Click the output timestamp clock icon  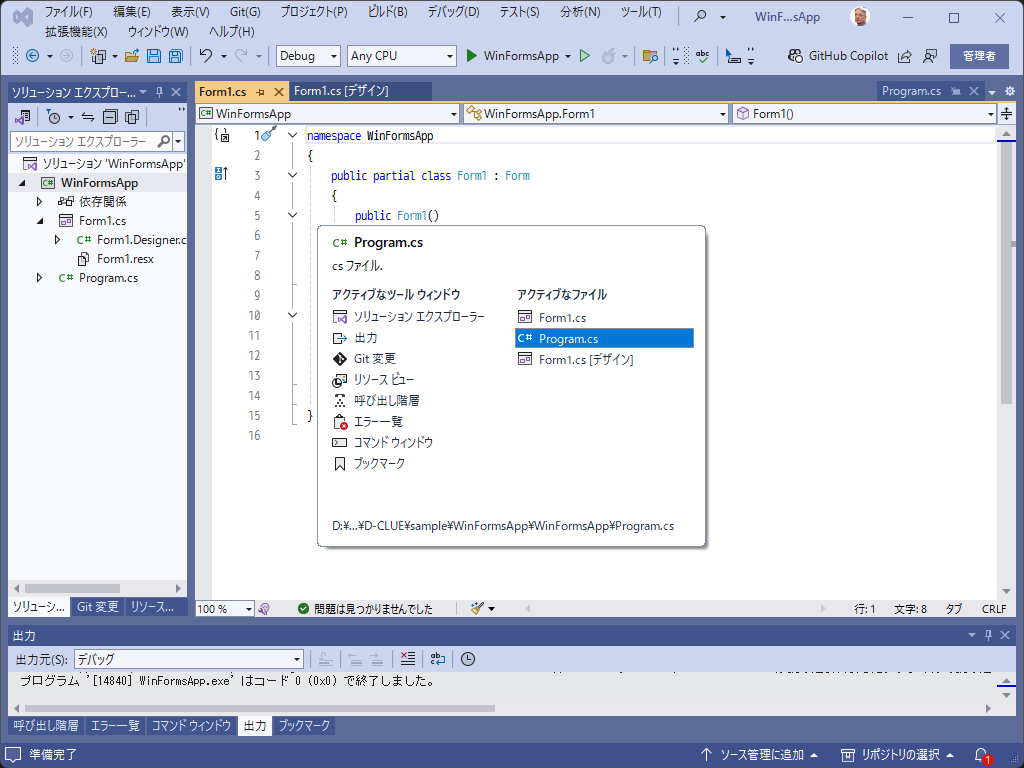[x=468, y=659]
